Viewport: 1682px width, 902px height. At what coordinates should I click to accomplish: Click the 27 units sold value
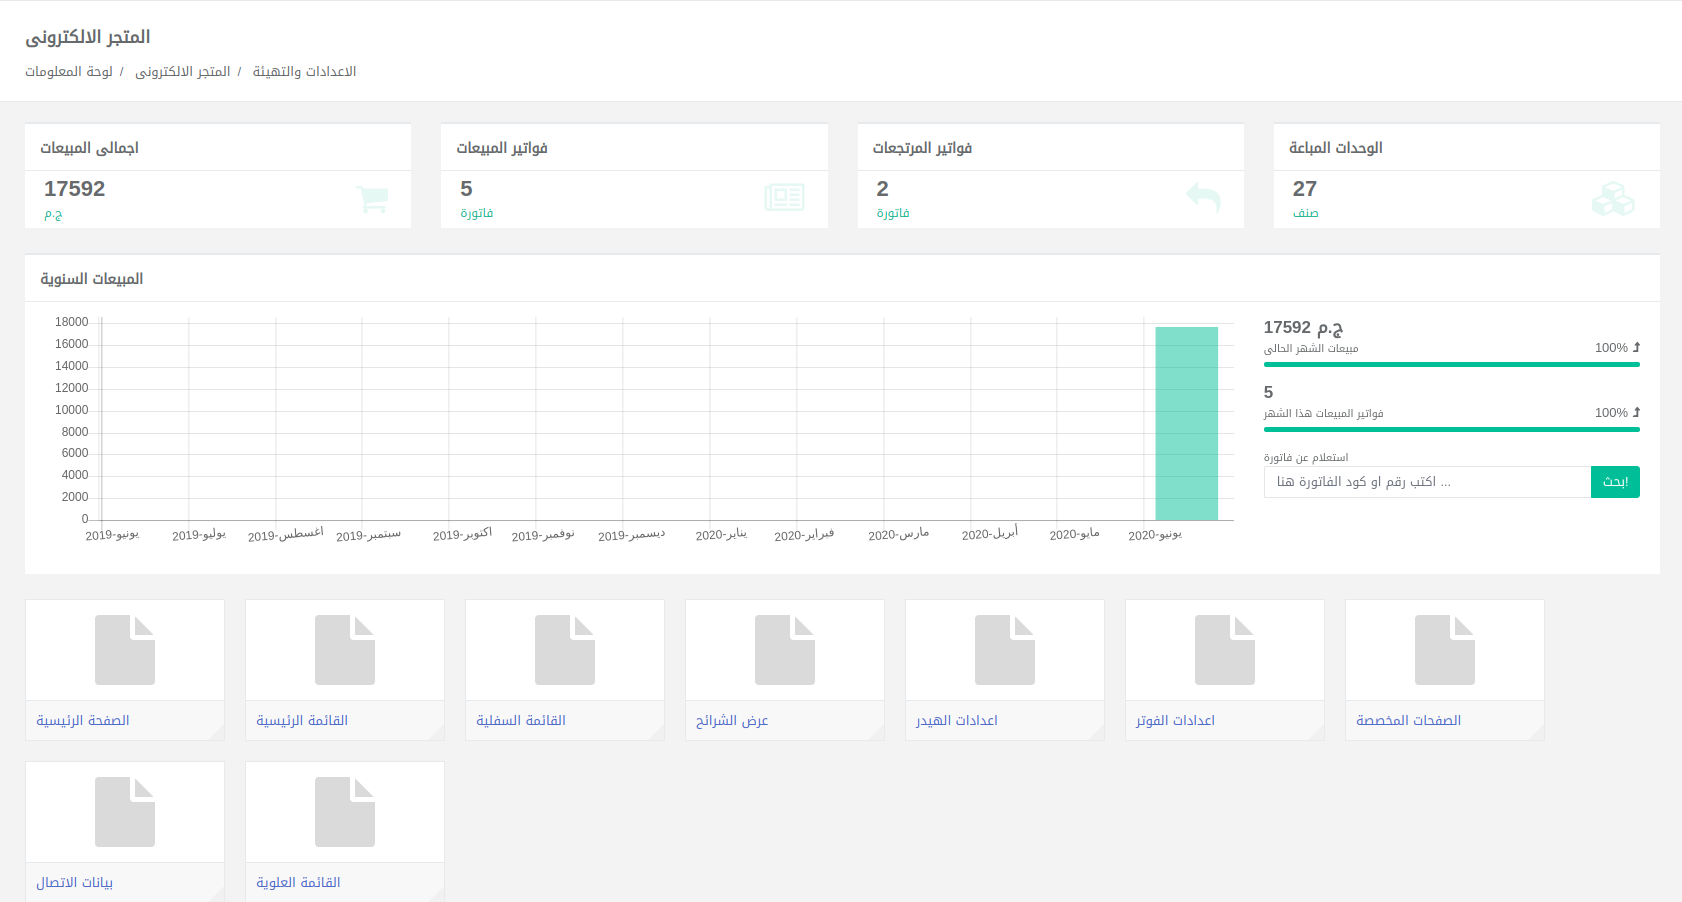[x=1305, y=188]
